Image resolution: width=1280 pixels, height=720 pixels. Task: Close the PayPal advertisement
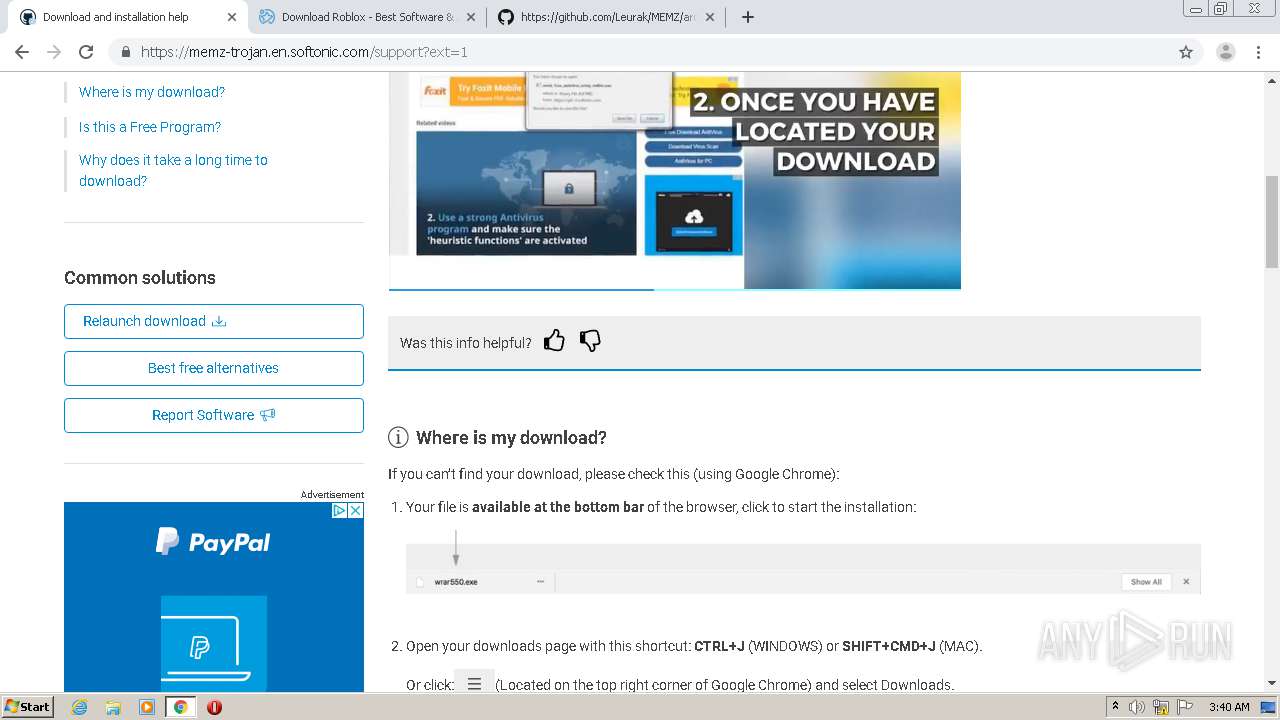[x=355, y=510]
